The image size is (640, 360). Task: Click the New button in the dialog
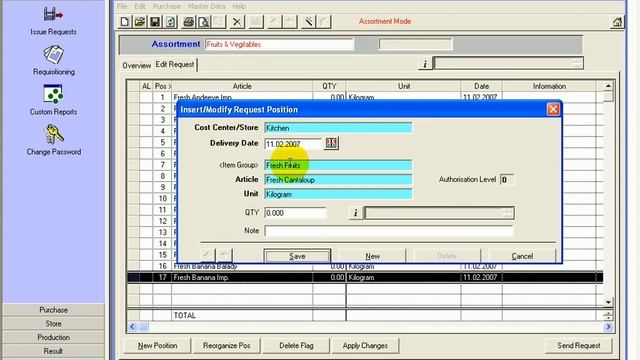coord(372,256)
